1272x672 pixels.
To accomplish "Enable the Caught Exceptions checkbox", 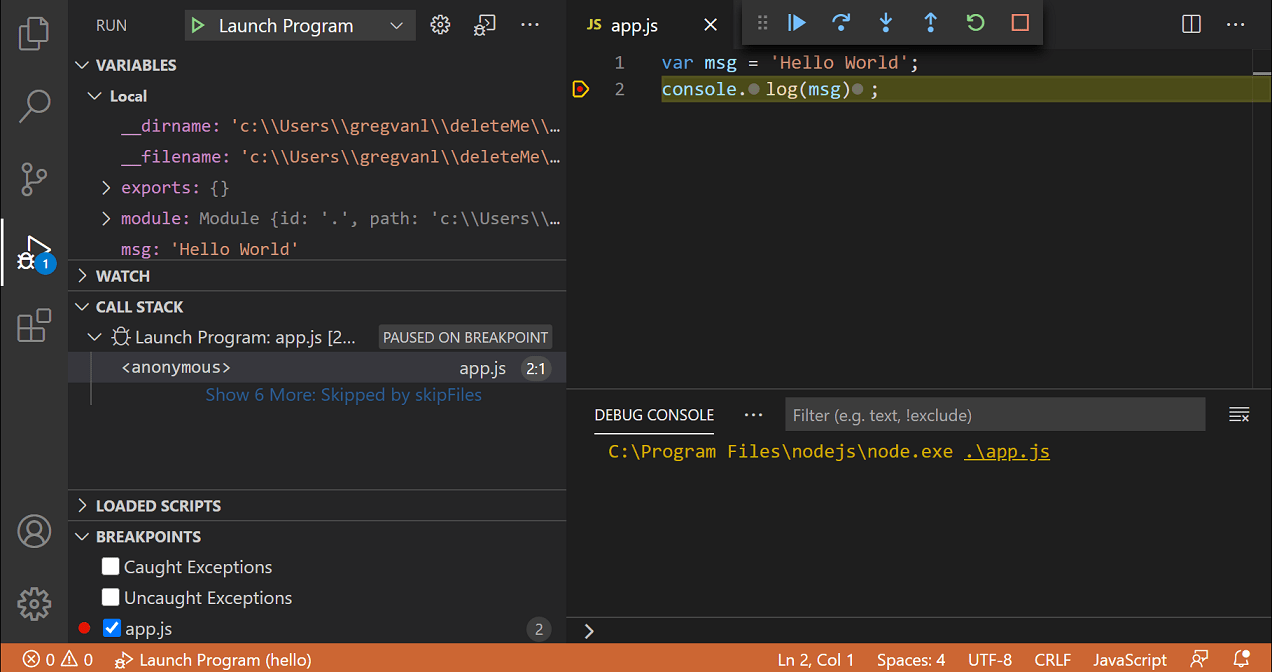I will point(112,566).
